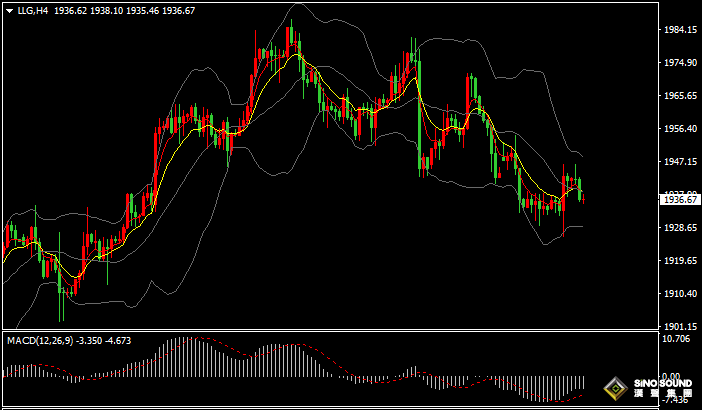The width and height of the screenshot is (702, 410).
Task: Select the current price tag 1936.67
Action: coord(680,200)
